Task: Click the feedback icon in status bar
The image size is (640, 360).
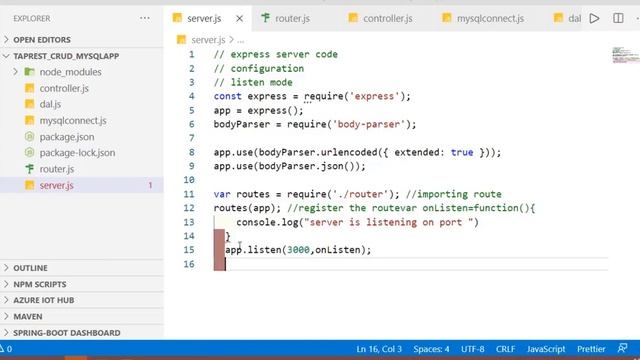Action: click(x=622, y=349)
